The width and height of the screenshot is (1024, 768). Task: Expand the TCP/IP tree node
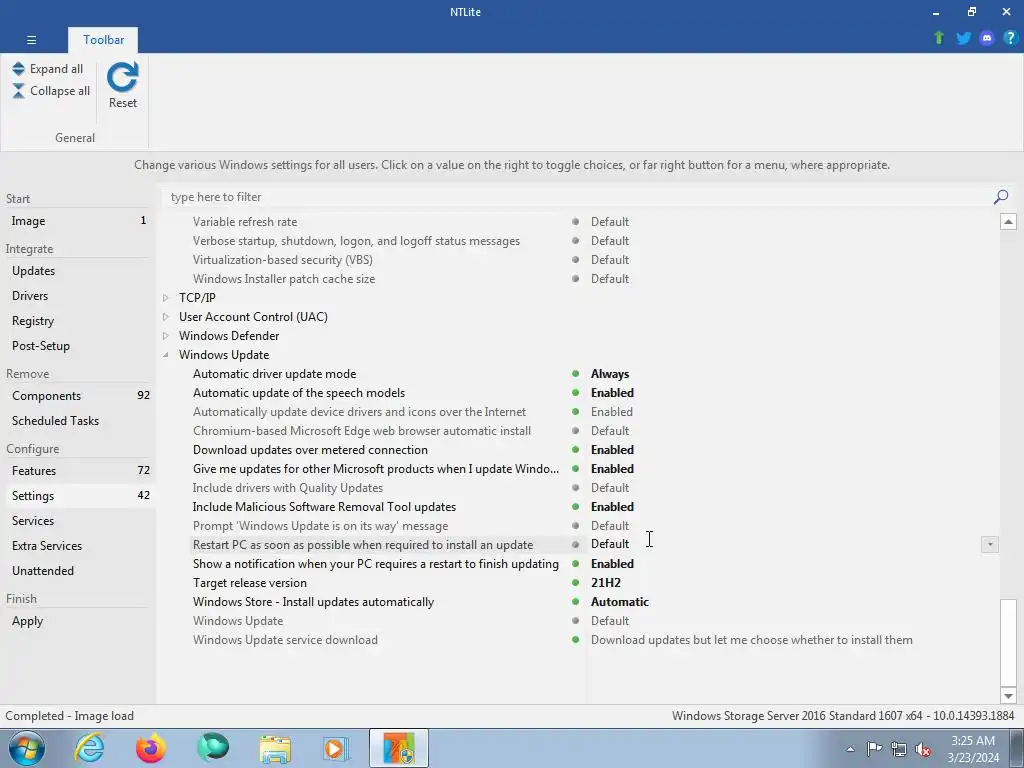pyautogui.click(x=166, y=298)
